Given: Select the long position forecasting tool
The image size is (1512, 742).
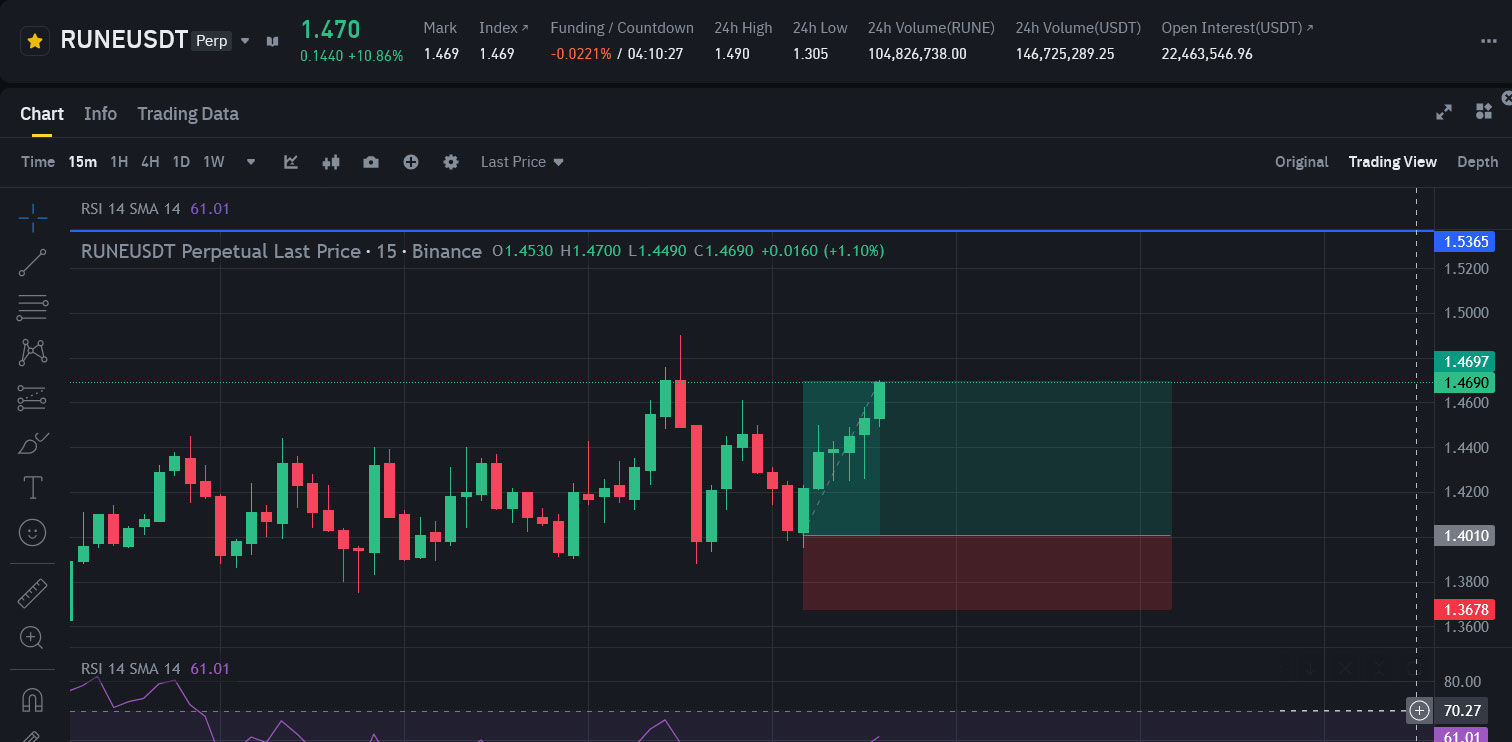Looking at the screenshot, I should (x=32, y=398).
